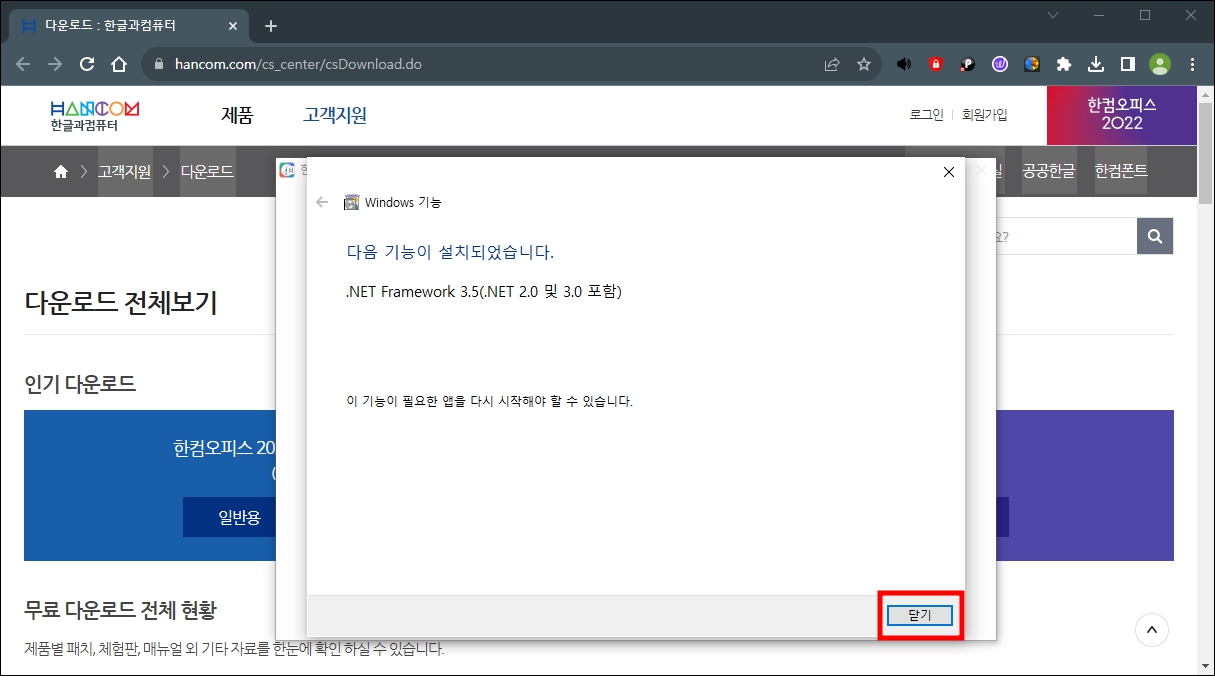The height and width of the screenshot is (676, 1215).
Task: Open the 제품 menu
Action: click(237, 115)
